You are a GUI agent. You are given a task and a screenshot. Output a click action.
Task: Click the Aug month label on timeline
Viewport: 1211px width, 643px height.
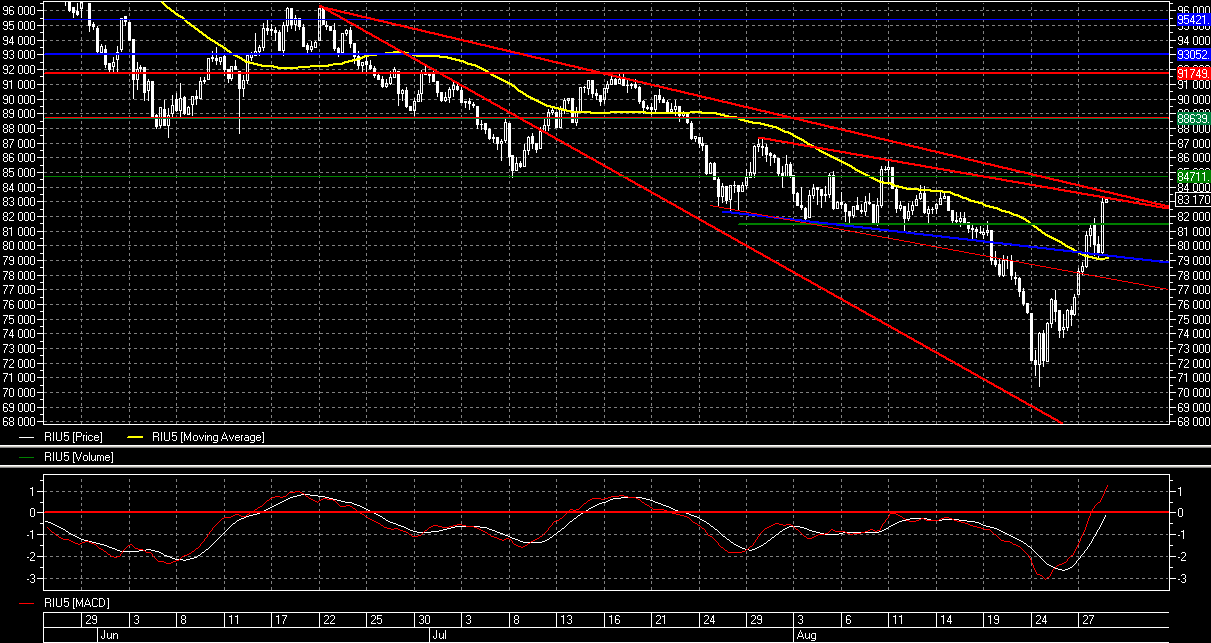[806, 635]
